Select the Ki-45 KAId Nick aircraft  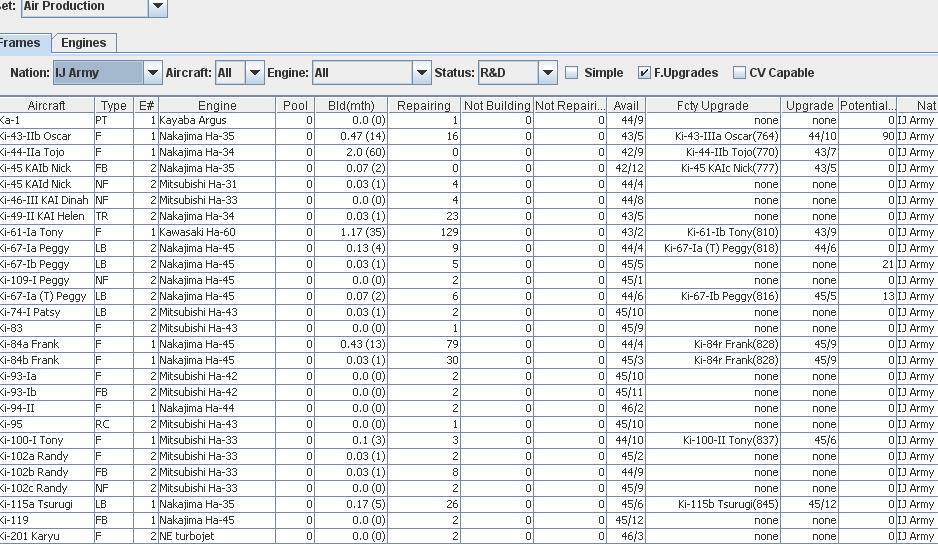(47, 184)
